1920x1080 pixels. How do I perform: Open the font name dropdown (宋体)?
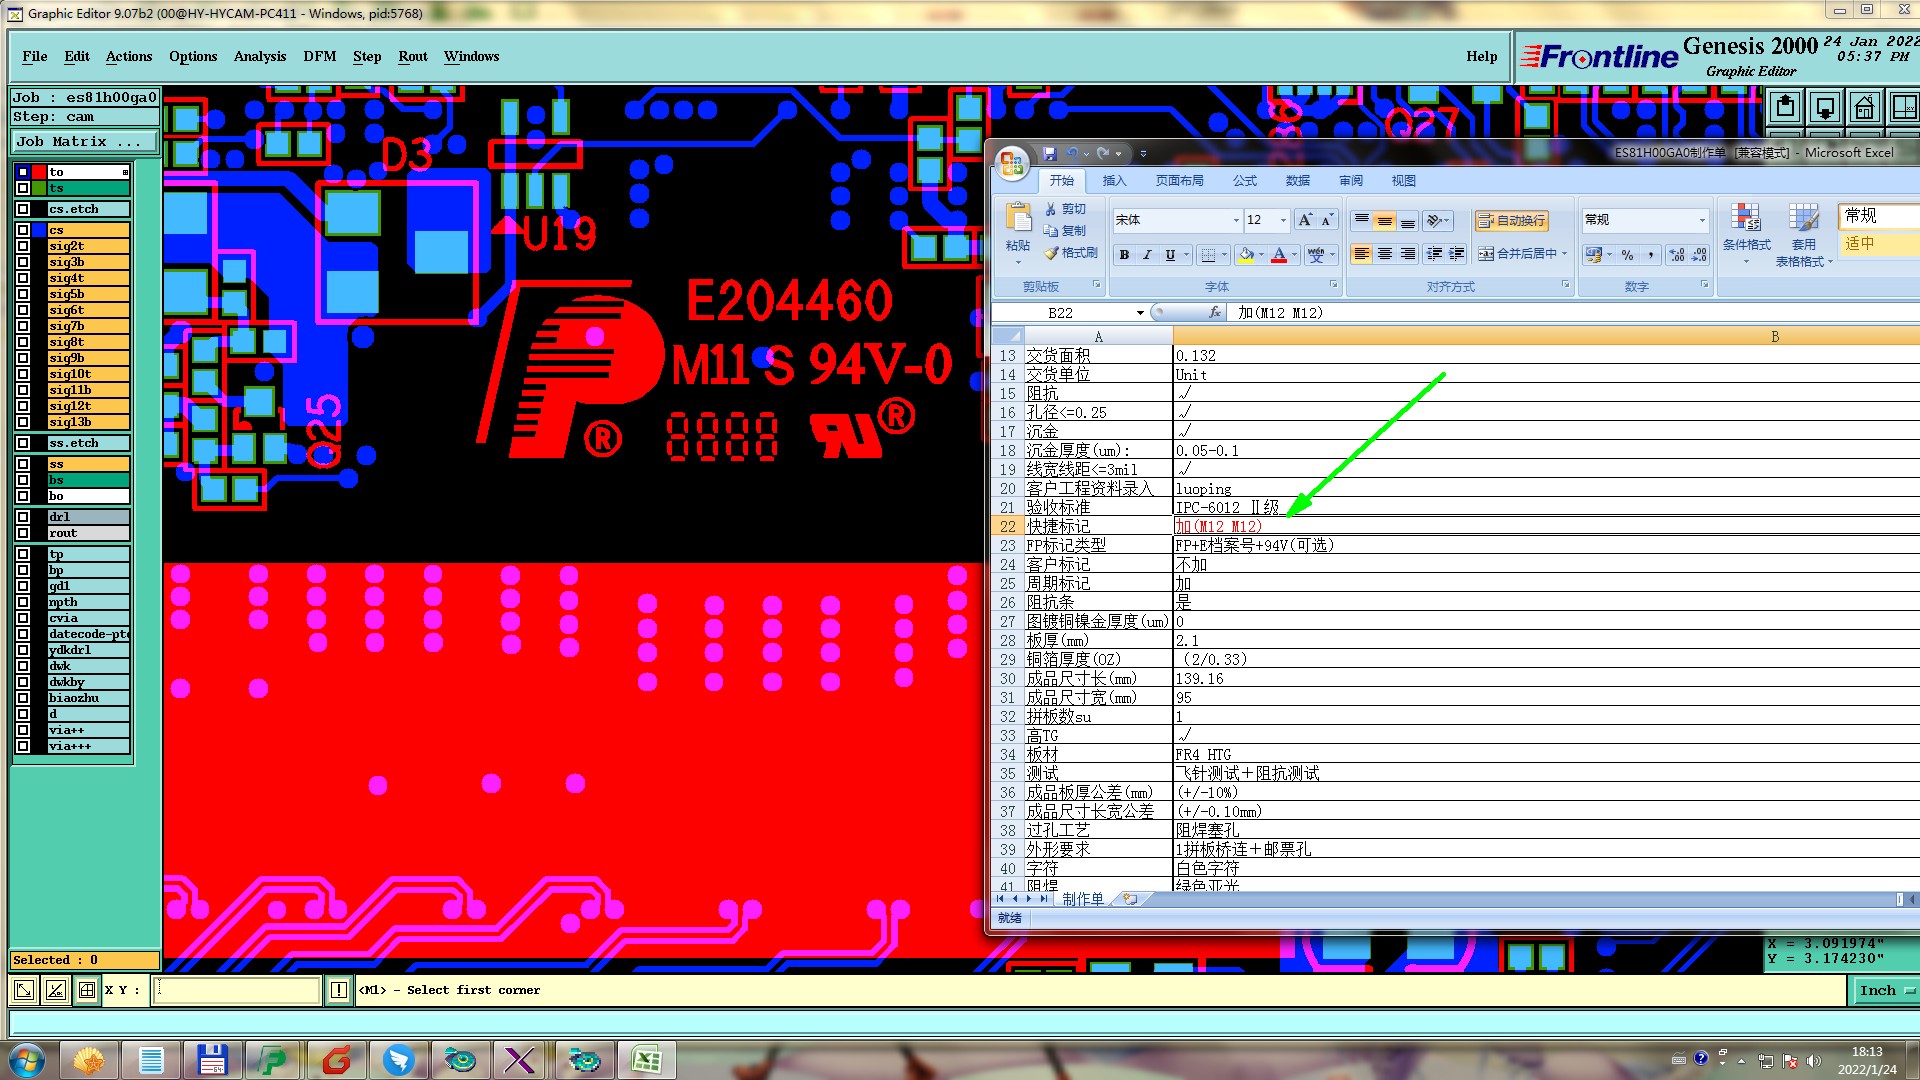pos(1236,220)
